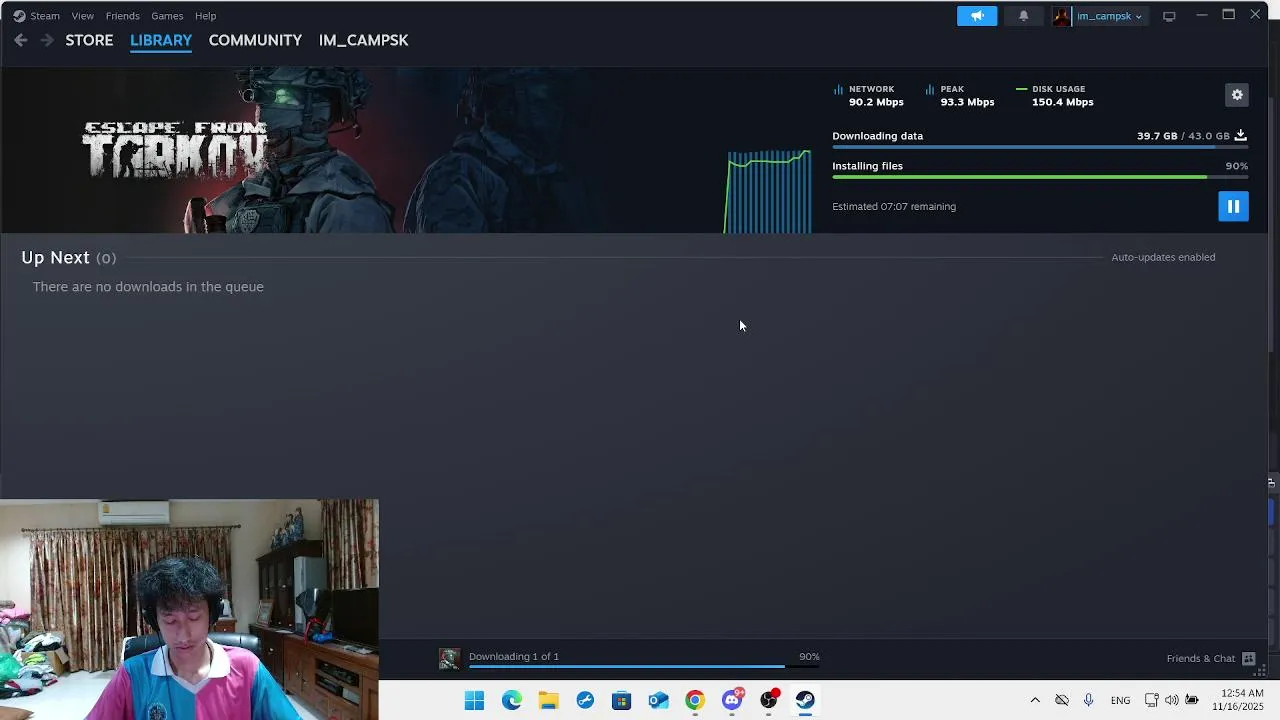
Task: Open File Explorer from the taskbar
Action: 548,700
